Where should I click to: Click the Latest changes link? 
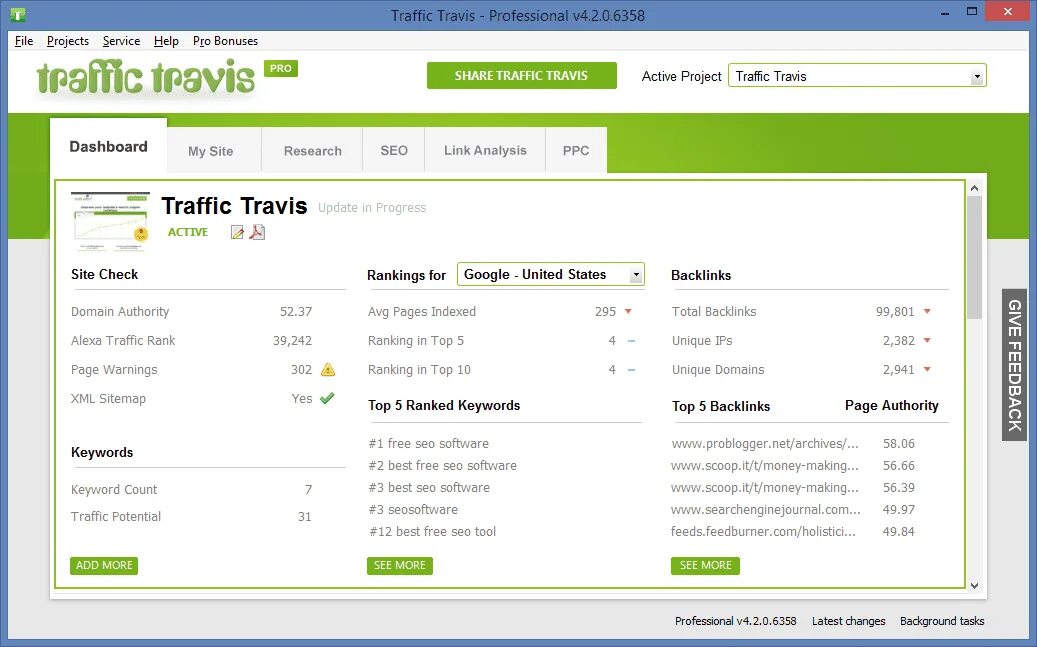849,621
